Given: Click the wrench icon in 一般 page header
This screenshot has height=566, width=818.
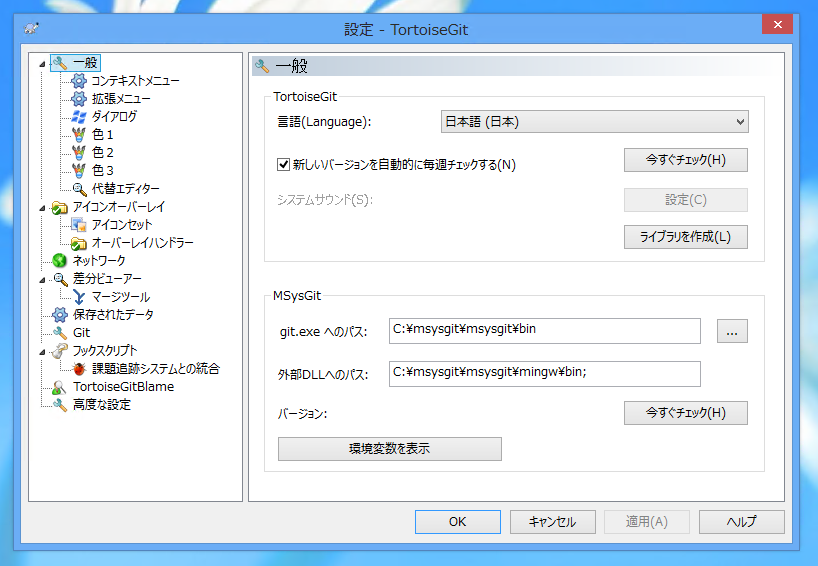Looking at the screenshot, I should pos(262,66).
